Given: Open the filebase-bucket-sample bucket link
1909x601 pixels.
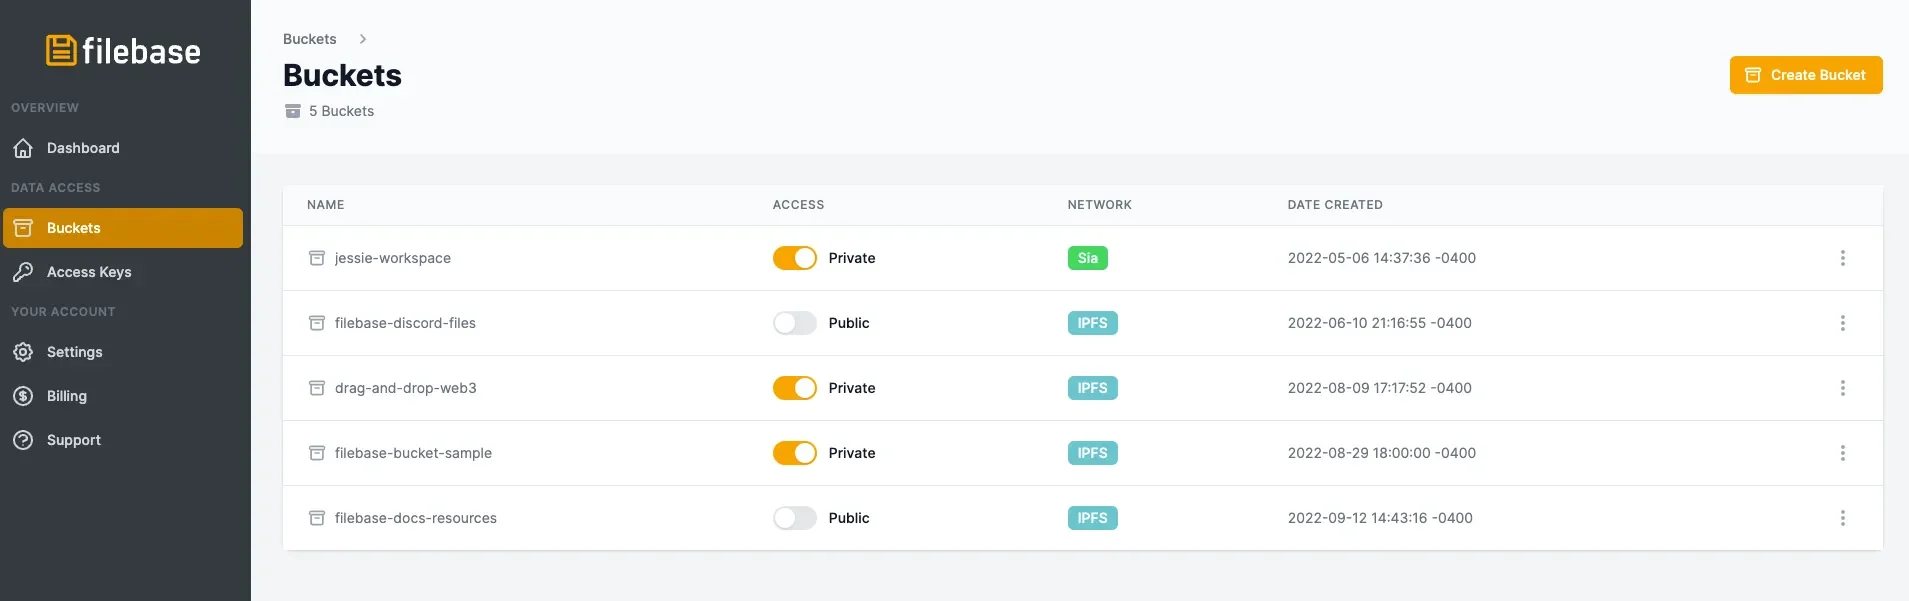Looking at the screenshot, I should coord(413,453).
